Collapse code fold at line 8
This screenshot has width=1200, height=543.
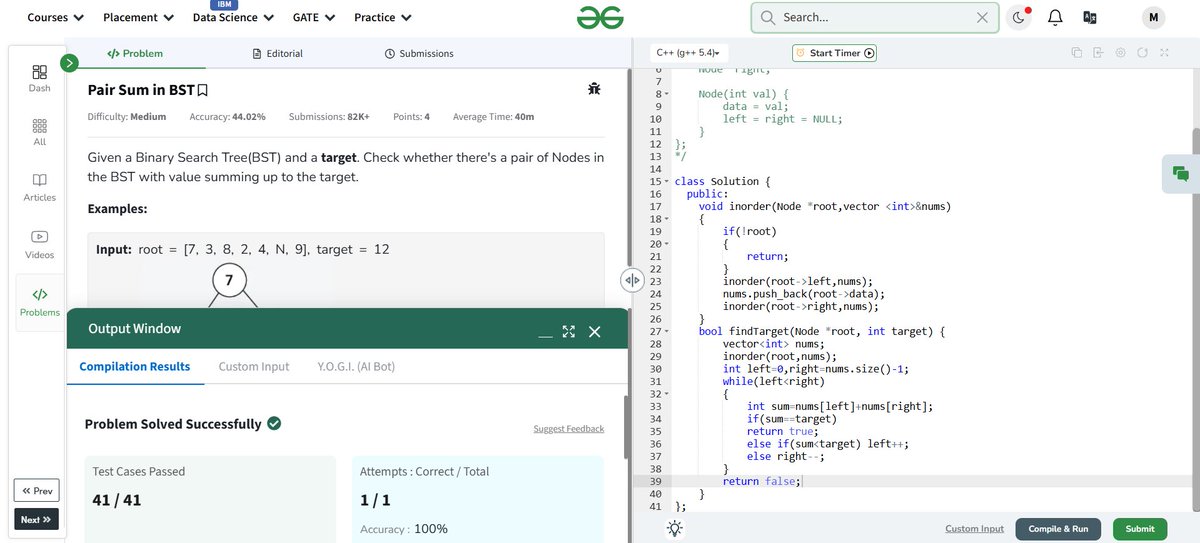tap(666, 94)
